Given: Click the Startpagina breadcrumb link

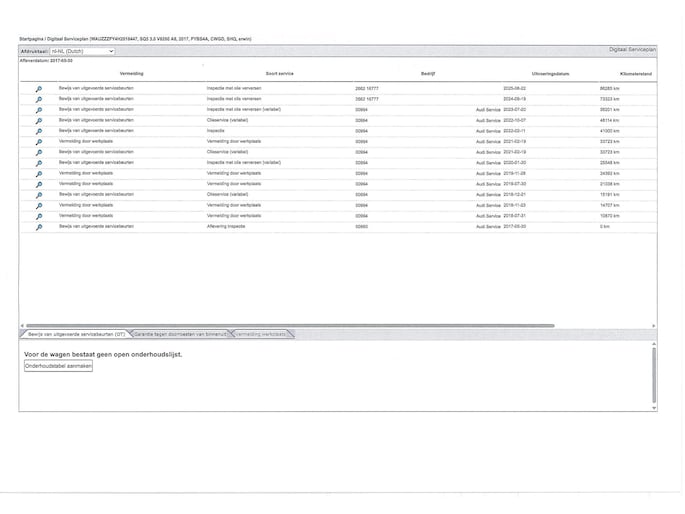Looking at the screenshot, I should [32, 38].
